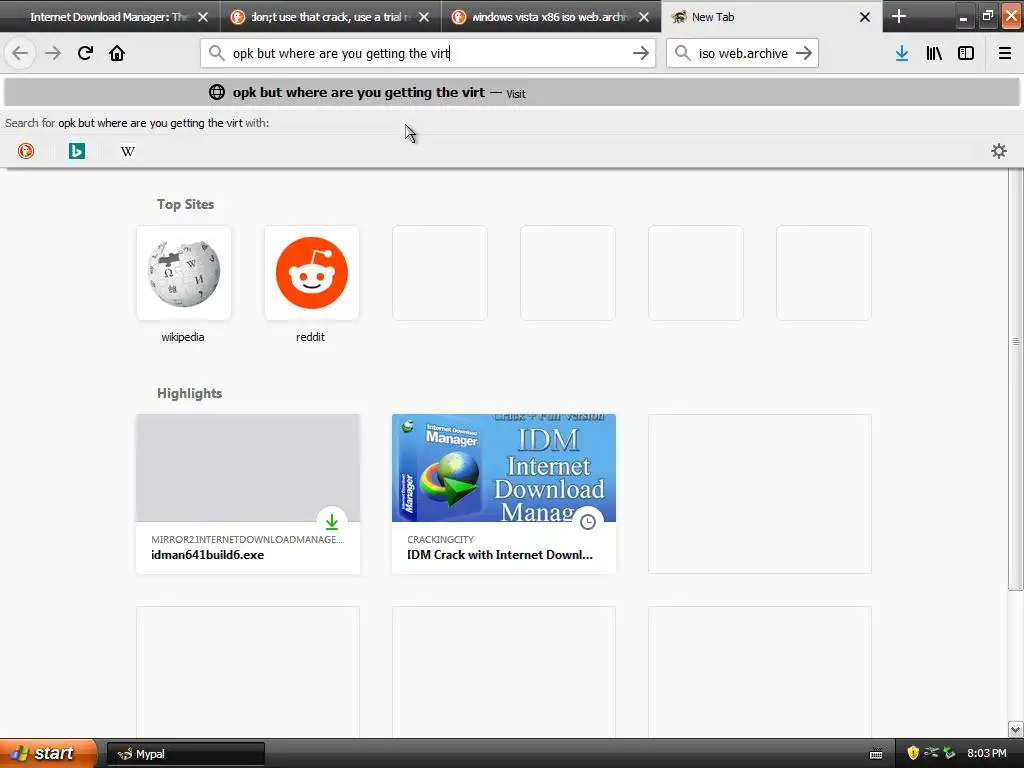
Task: Click the page scrollbar down arrow
Action: [1016, 729]
